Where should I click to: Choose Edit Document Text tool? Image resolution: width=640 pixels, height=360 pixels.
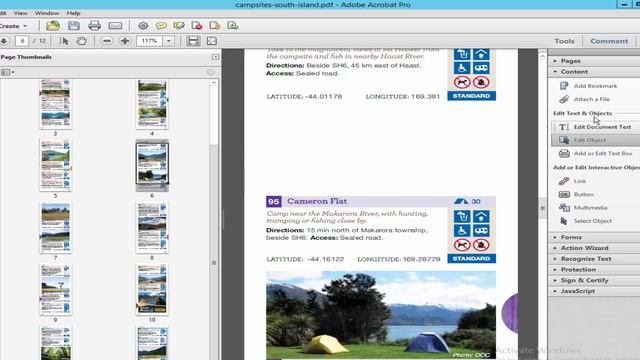click(596, 127)
